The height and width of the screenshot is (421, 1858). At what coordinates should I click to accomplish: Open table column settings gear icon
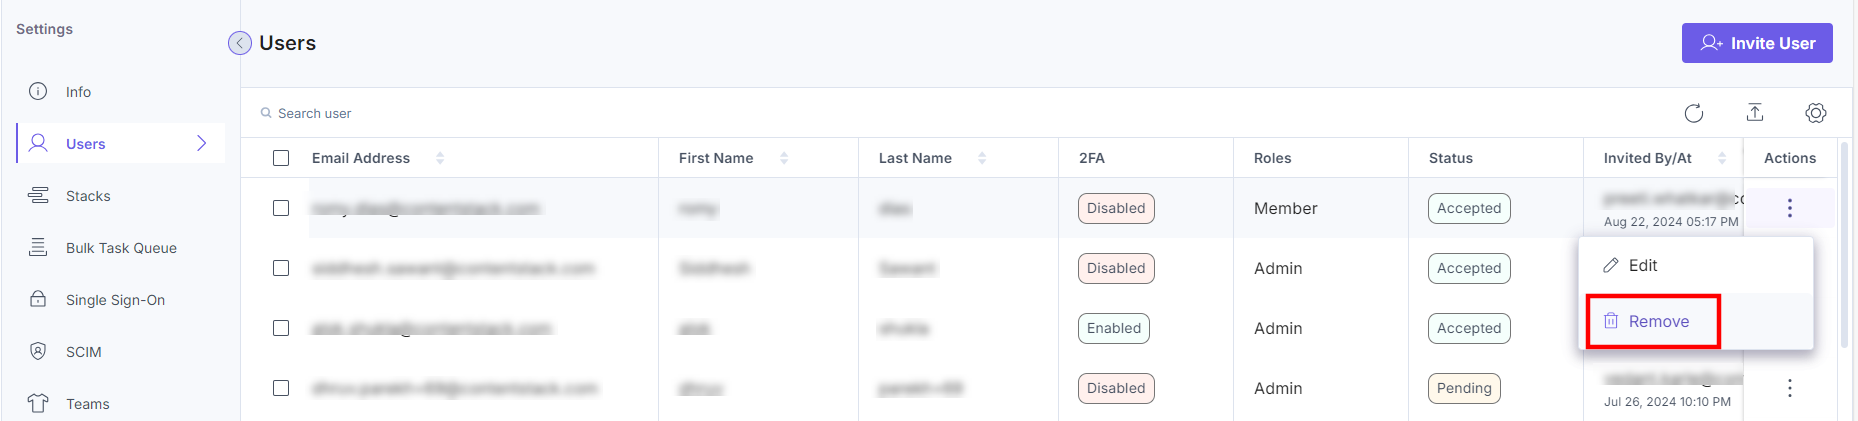[1816, 113]
